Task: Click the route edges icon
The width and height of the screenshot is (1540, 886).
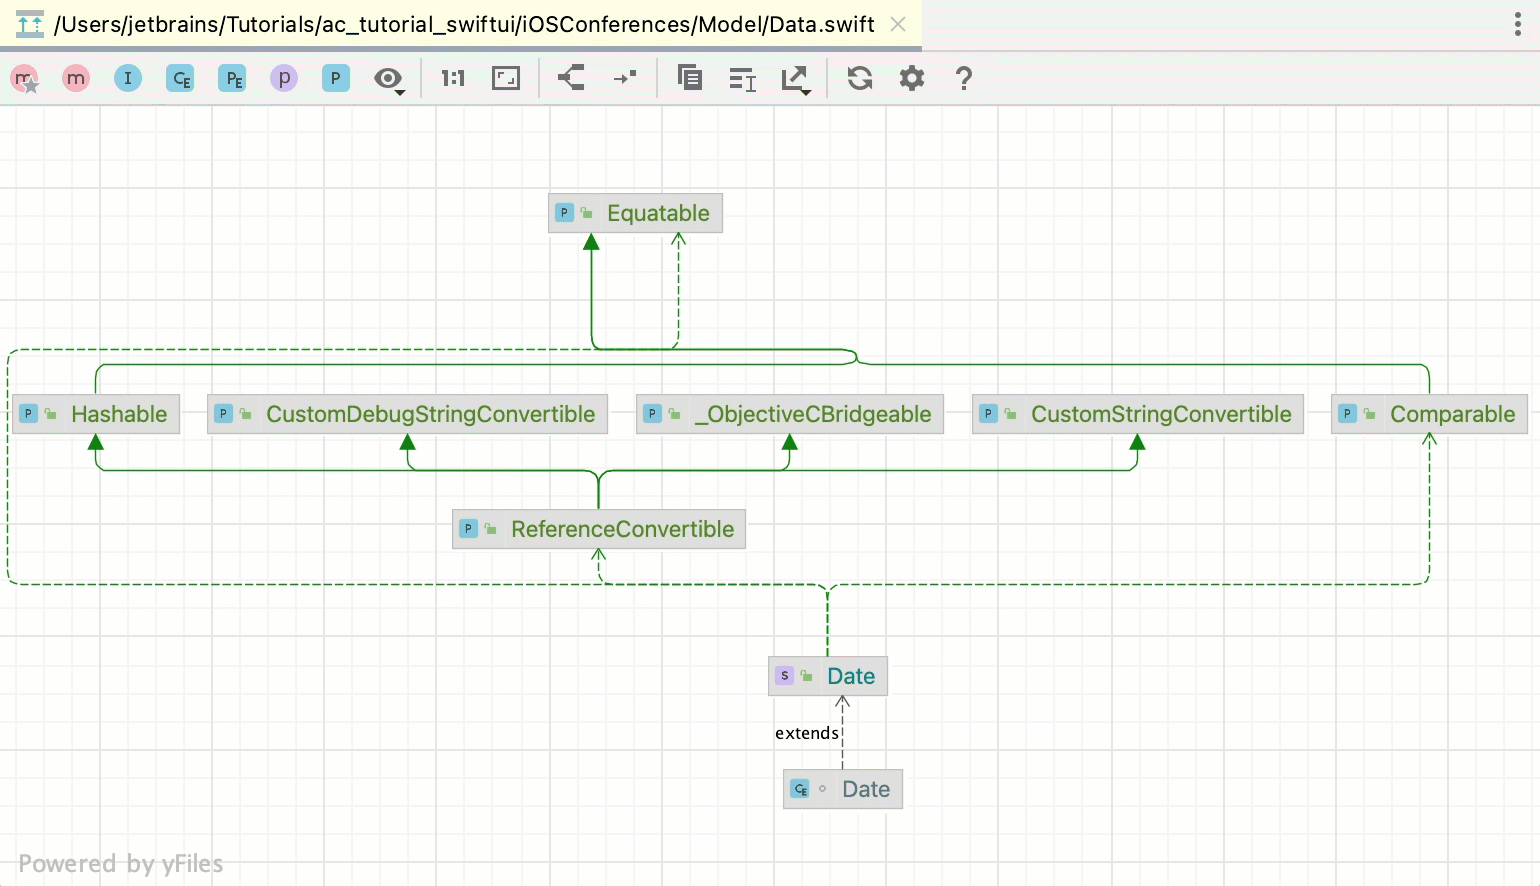Action: (625, 78)
